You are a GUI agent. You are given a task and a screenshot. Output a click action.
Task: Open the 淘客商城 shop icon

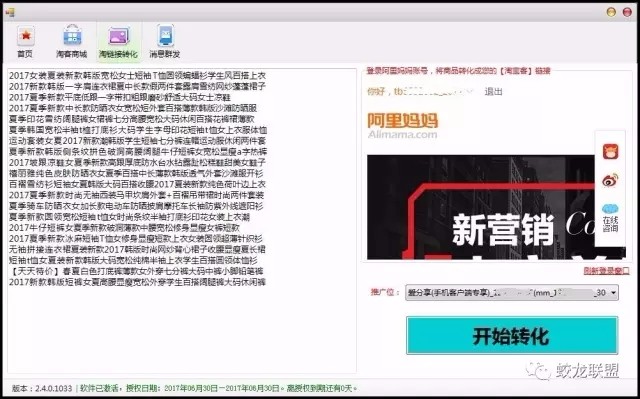(x=72, y=35)
